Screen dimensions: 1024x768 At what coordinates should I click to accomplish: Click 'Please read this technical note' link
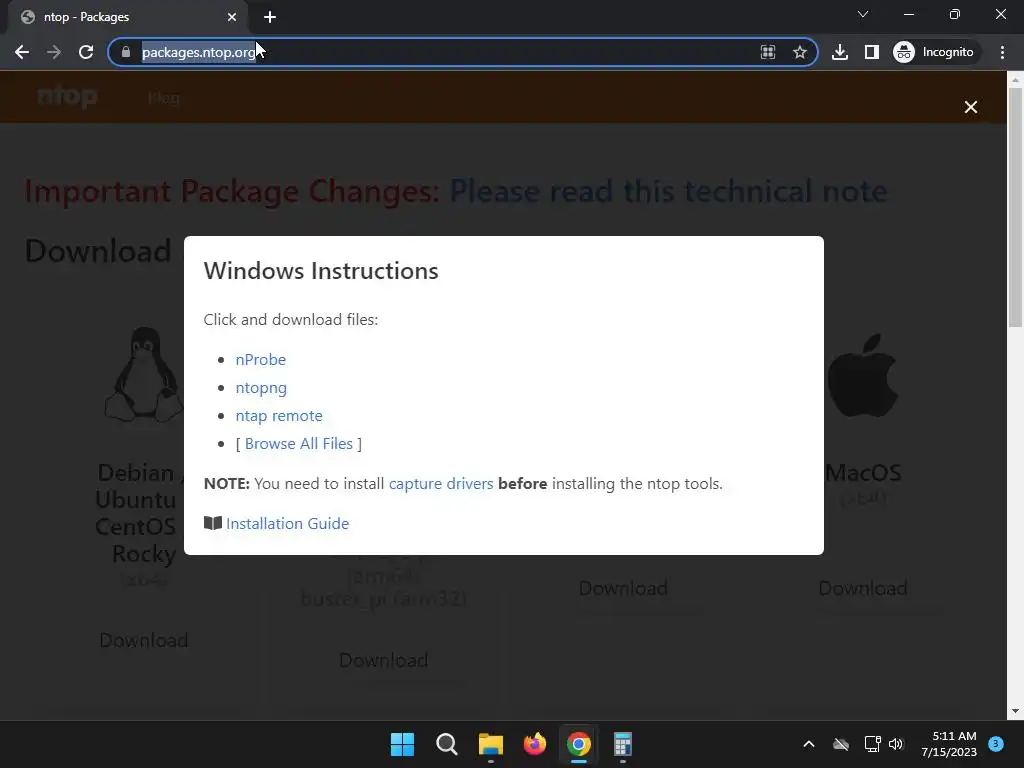point(669,191)
